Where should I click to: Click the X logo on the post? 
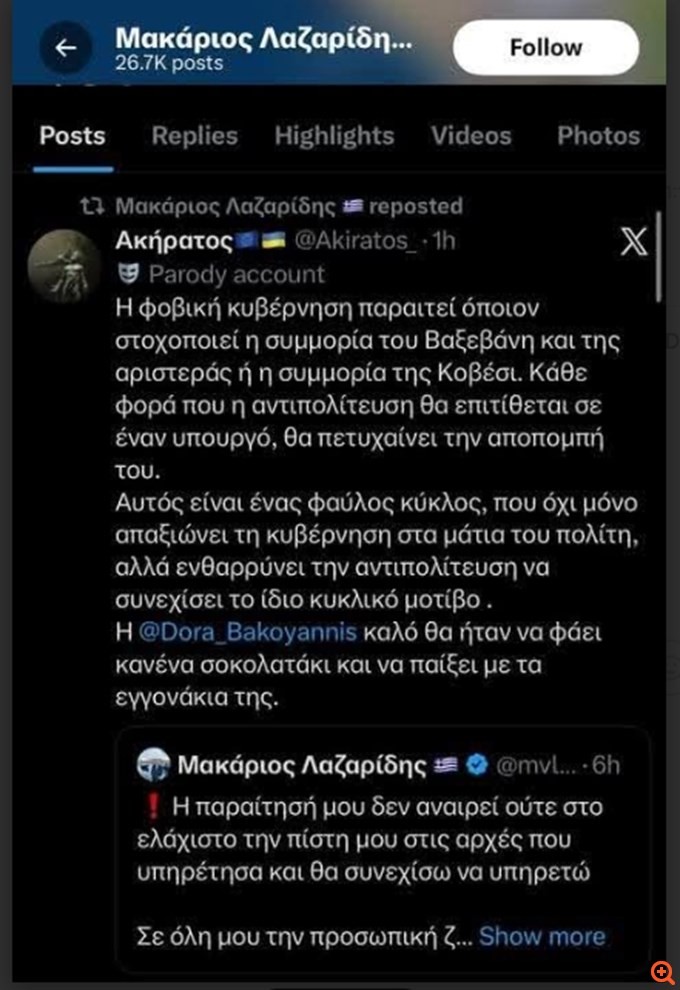634,243
